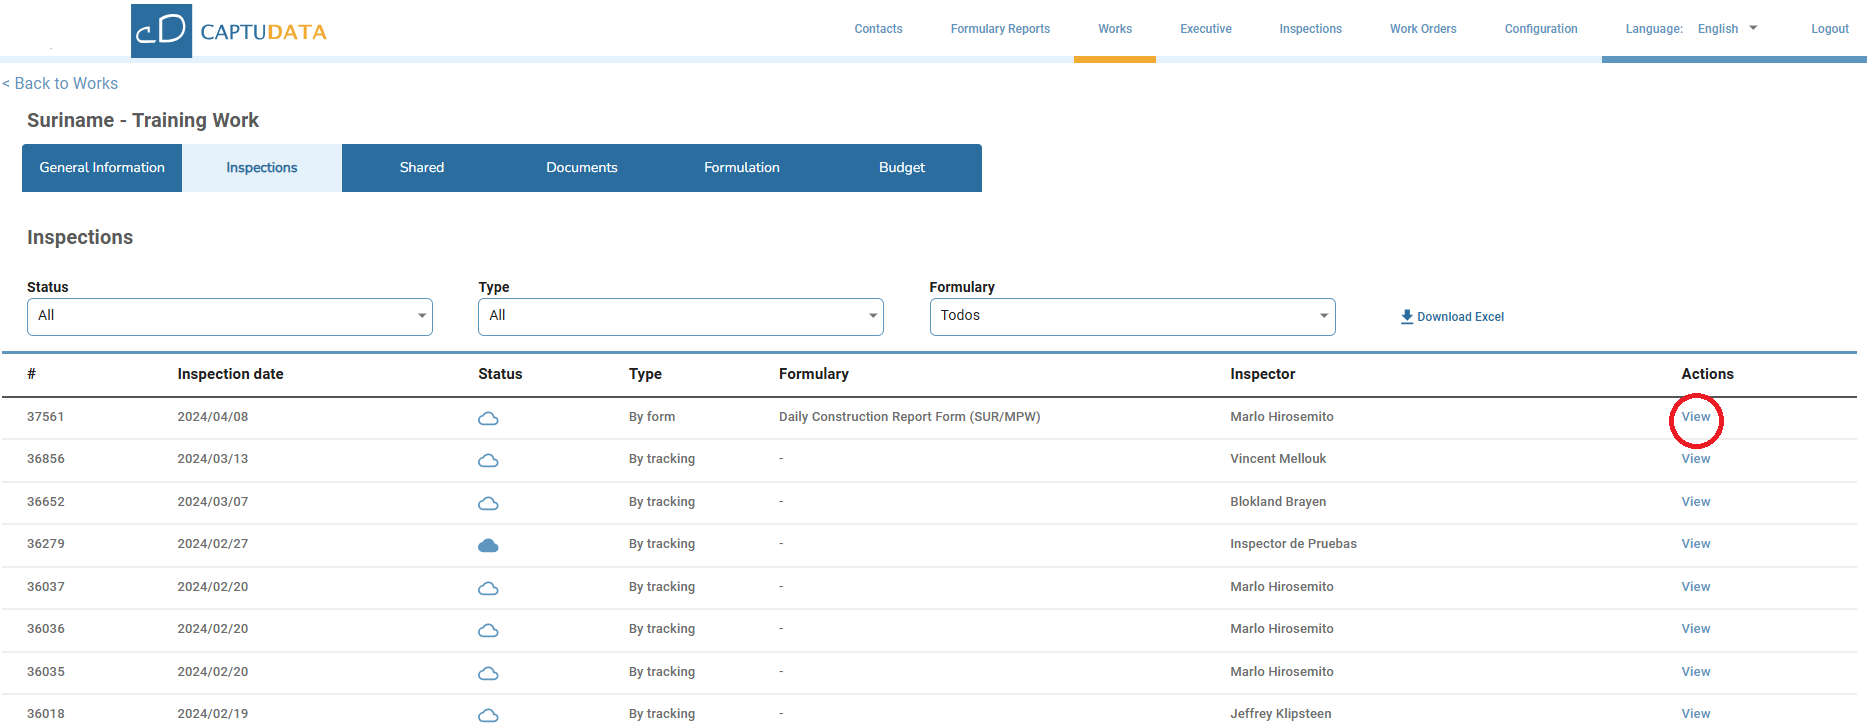Click the filled cloud icon for inspection 36279
1867x727 pixels.
[488, 545]
